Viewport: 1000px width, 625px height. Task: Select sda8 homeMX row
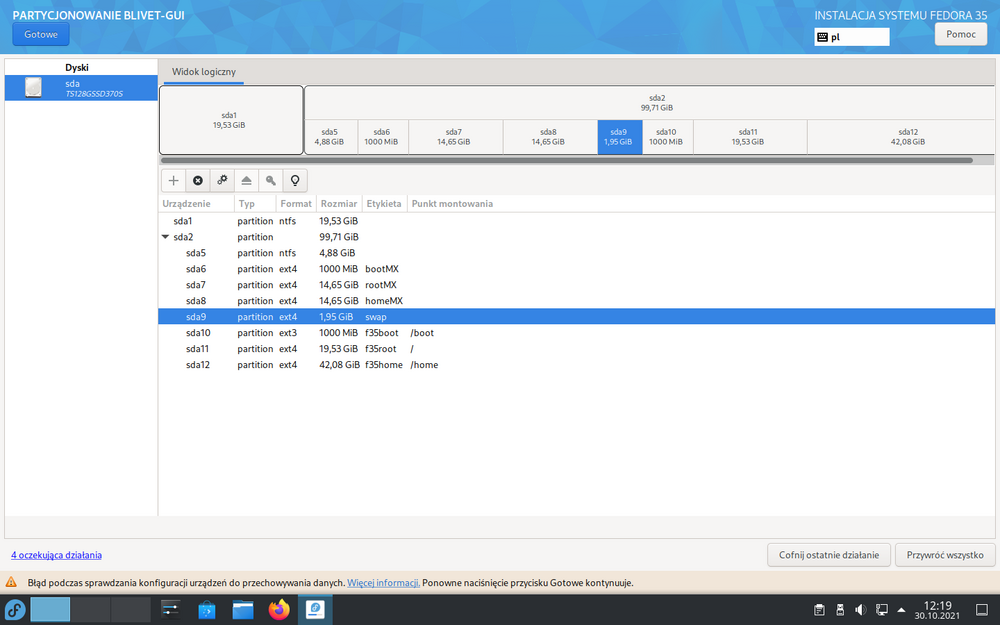coord(577,300)
